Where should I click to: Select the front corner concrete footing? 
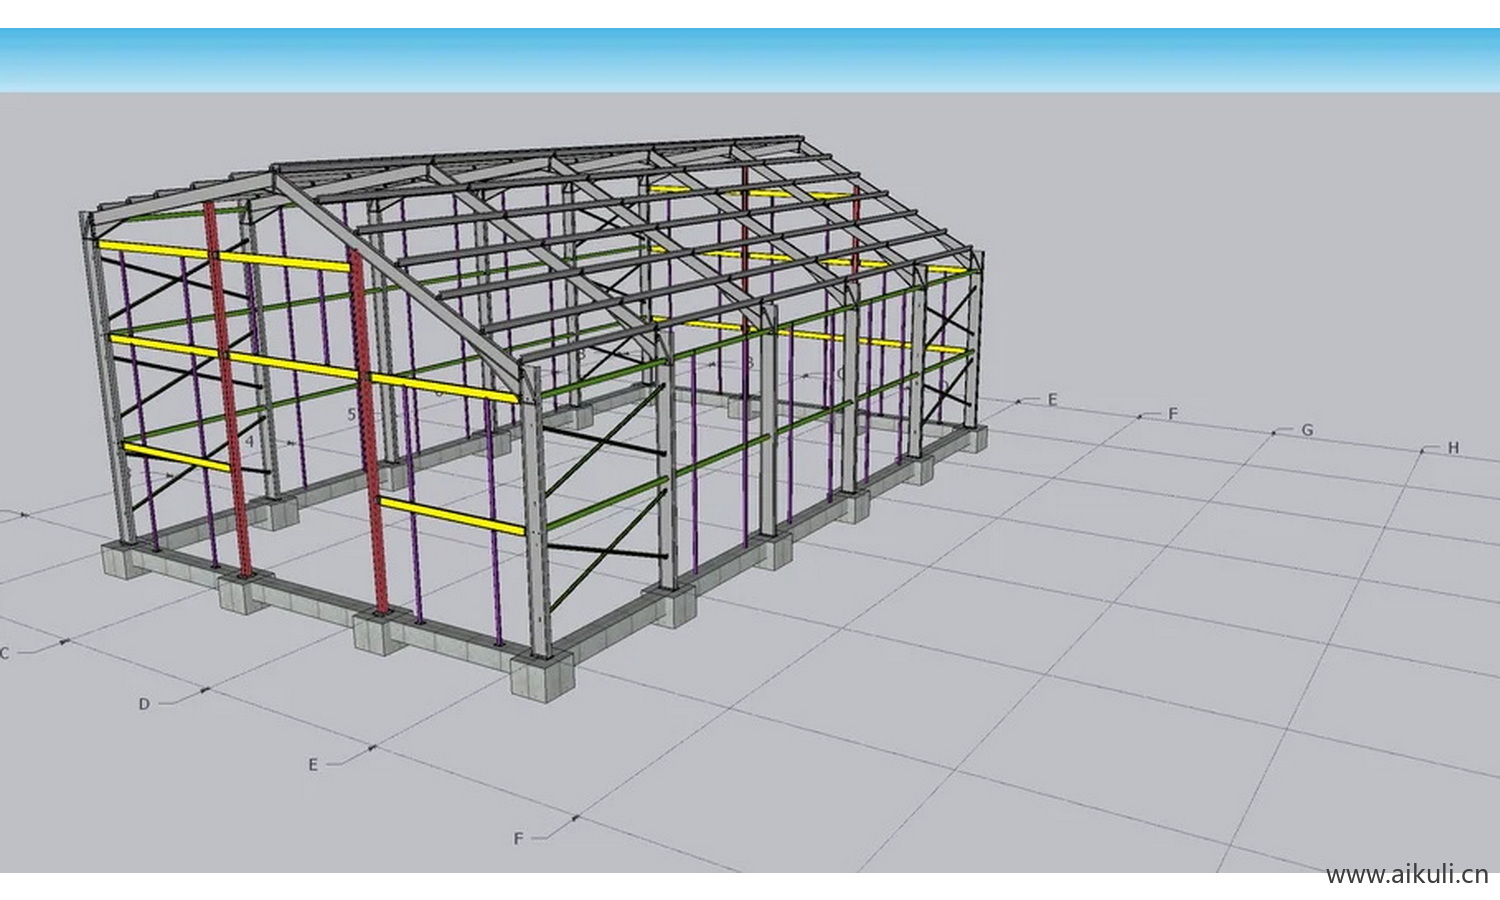(540, 674)
